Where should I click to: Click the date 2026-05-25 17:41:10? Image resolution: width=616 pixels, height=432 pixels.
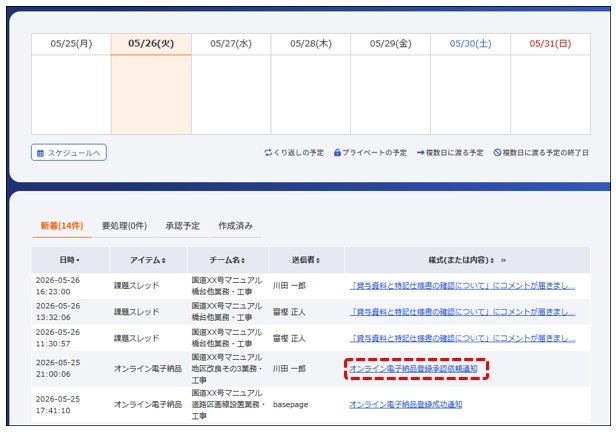point(58,405)
